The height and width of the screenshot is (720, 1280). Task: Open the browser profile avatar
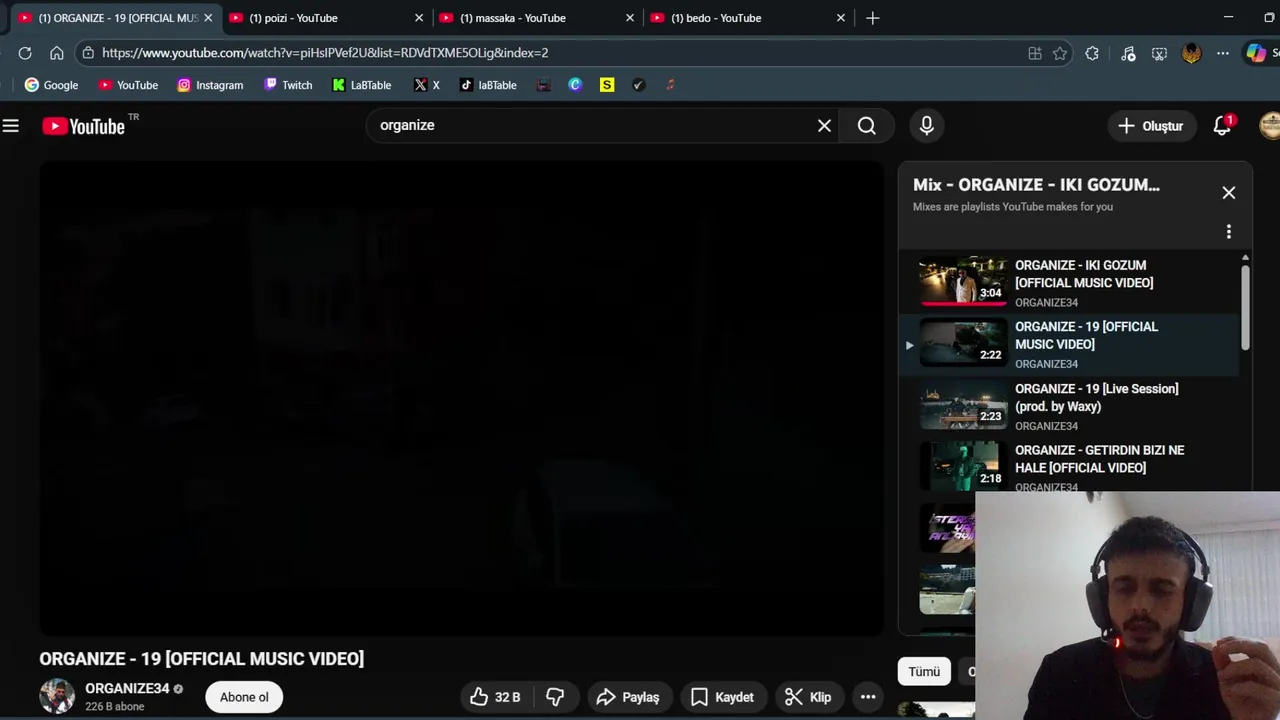click(x=1191, y=53)
